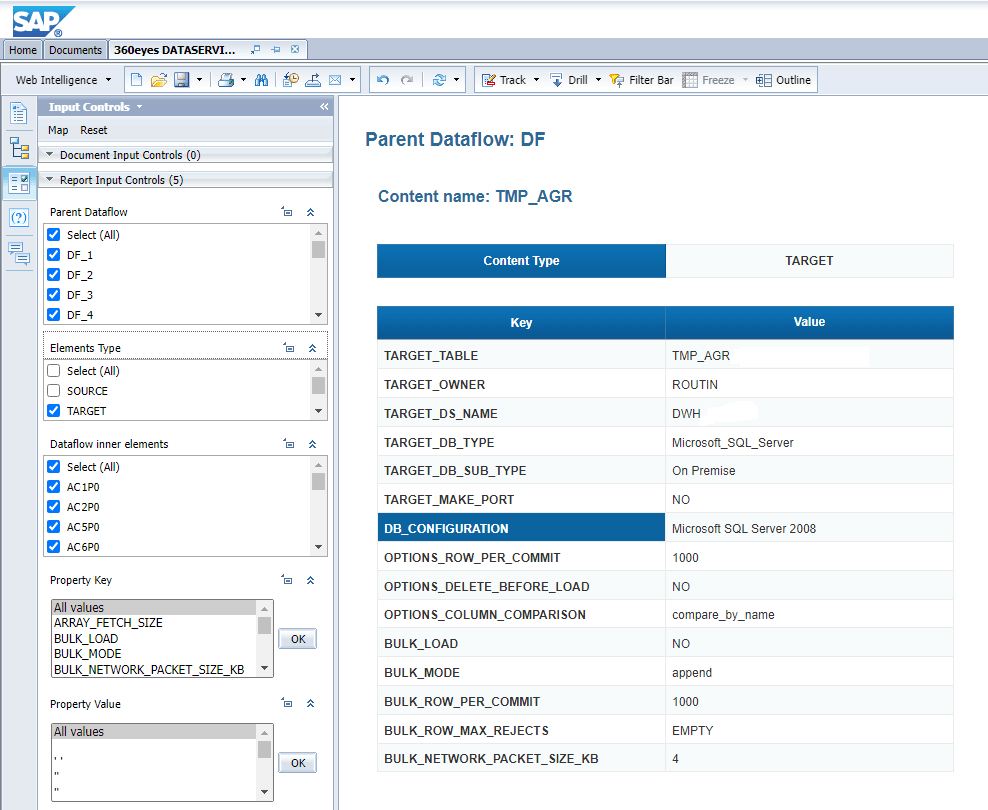988x810 pixels.
Task: Click dependencies icon for Property Key control
Action: [x=287, y=580]
